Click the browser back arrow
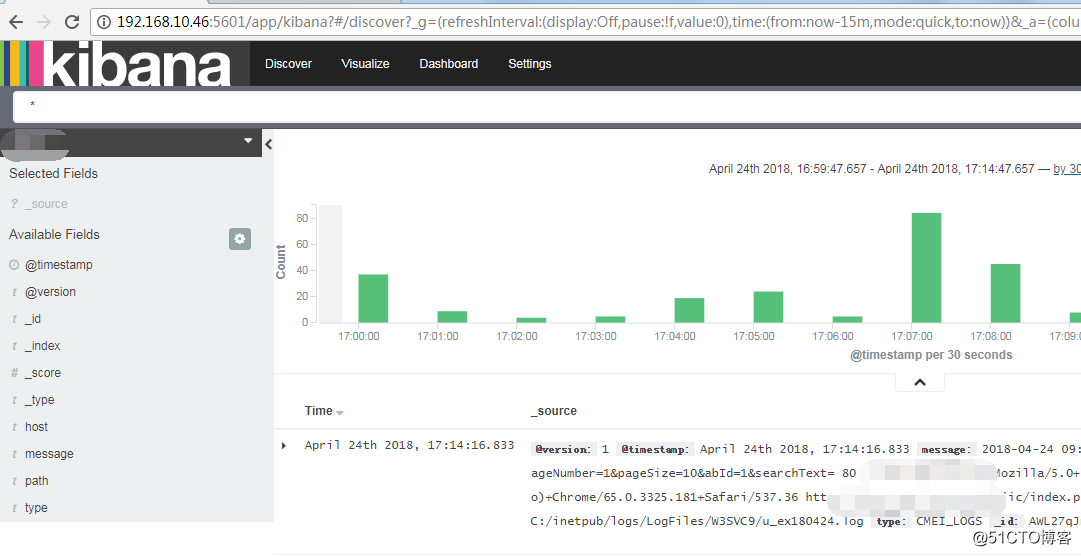Image resolution: width=1081 pixels, height=556 pixels. [x=16, y=22]
